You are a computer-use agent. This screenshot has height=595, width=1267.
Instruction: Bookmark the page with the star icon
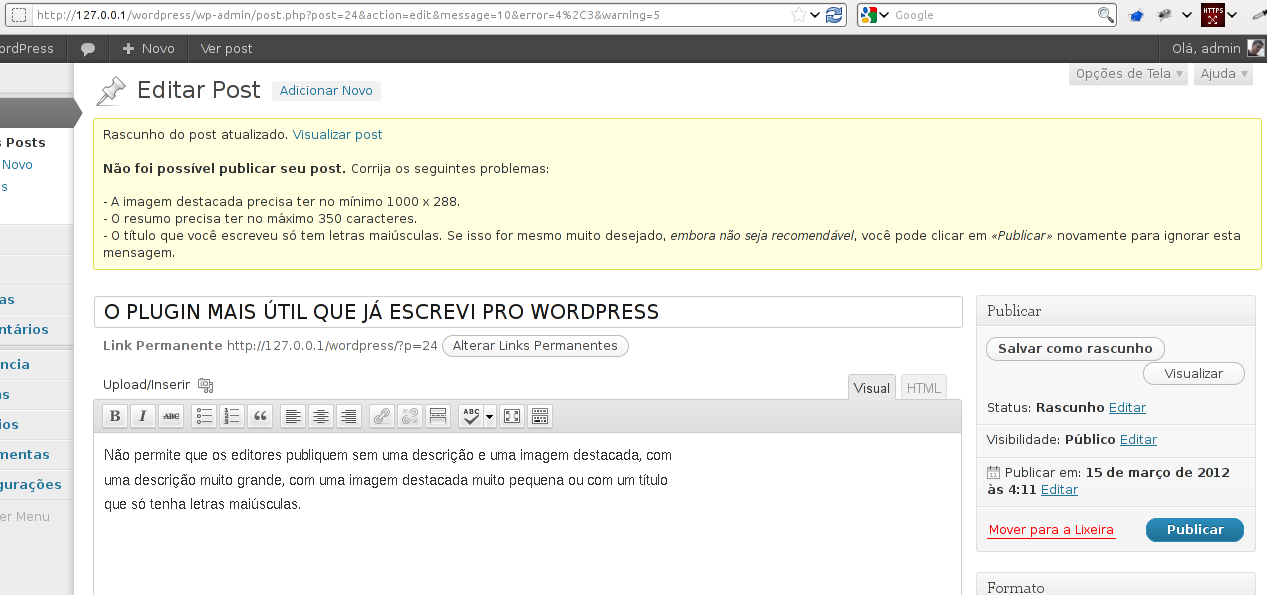tap(798, 15)
